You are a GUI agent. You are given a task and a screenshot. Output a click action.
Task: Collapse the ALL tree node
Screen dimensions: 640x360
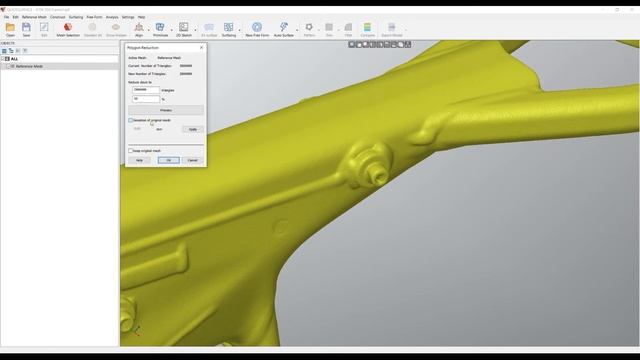[x=3, y=59]
